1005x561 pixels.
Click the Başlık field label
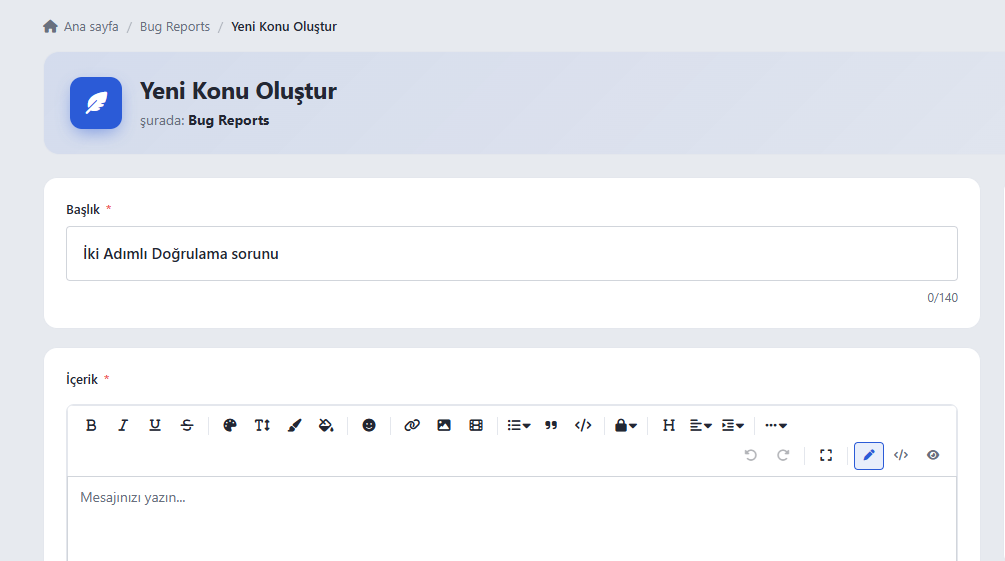(83, 210)
